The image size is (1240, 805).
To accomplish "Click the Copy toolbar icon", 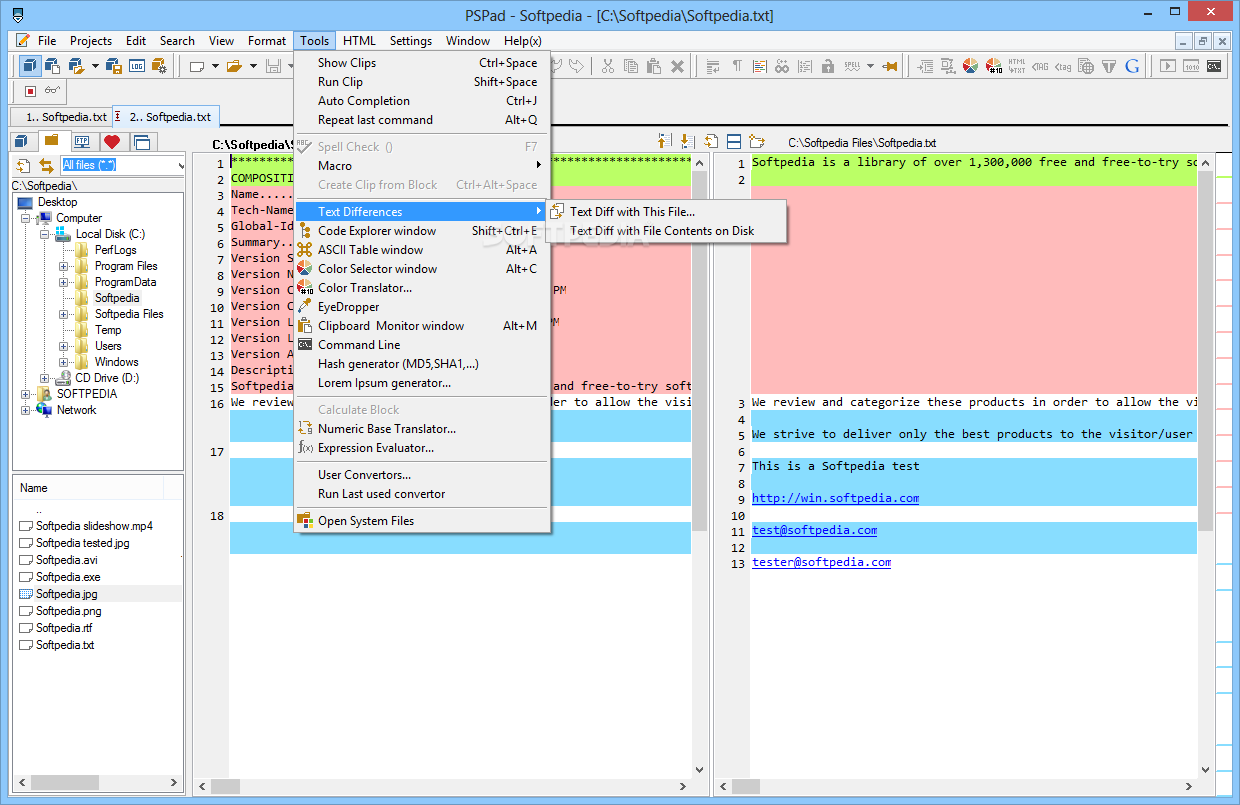I will [x=631, y=66].
